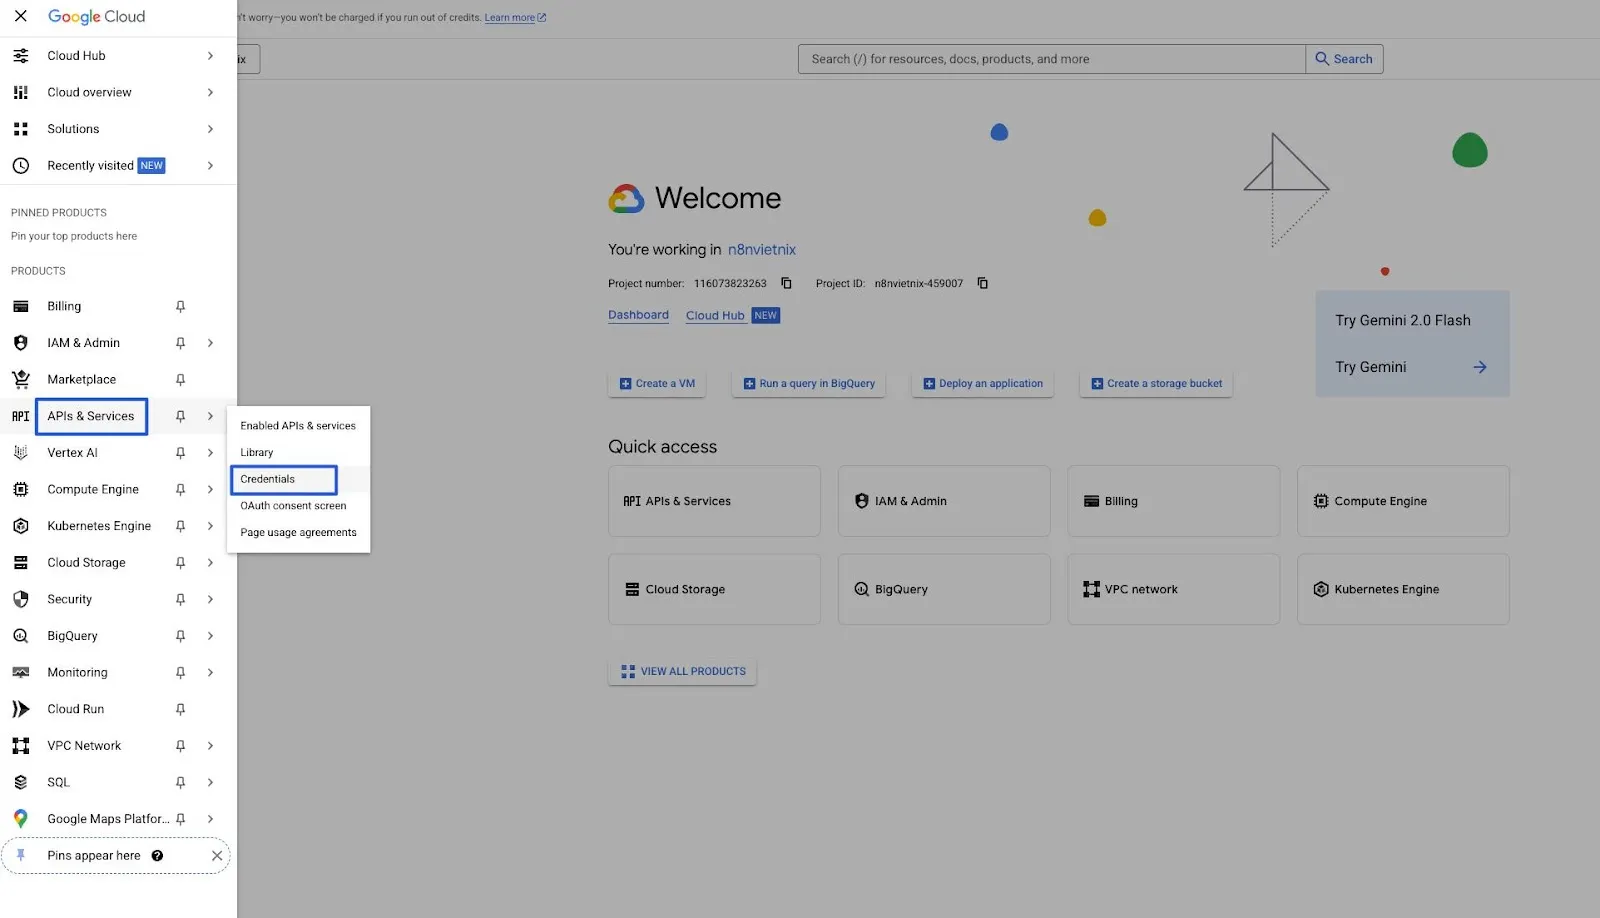Pin the APIs & Services product
The width and height of the screenshot is (1600, 918).
pyautogui.click(x=180, y=416)
